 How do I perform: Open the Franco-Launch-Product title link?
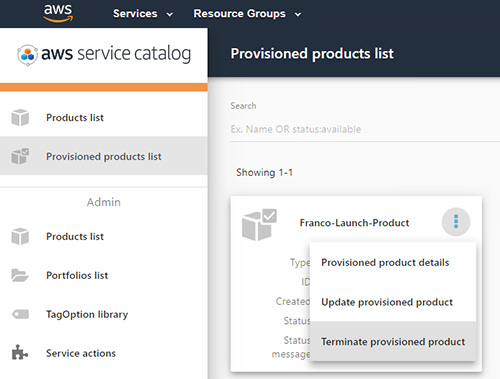click(354, 223)
